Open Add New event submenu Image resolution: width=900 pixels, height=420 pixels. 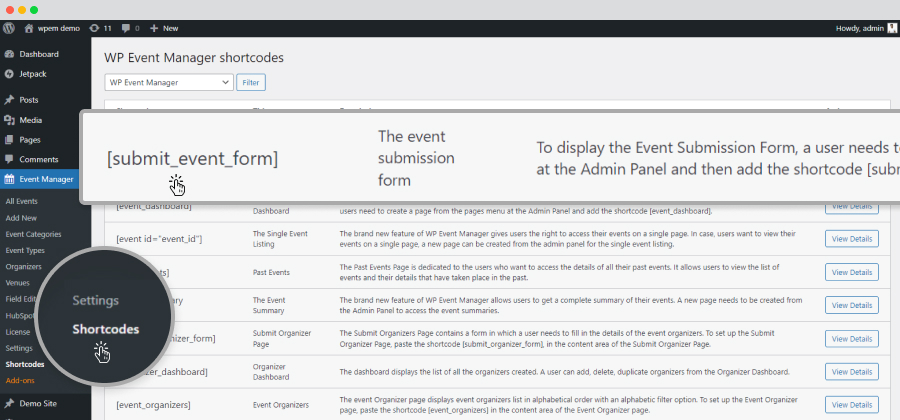click(21, 218)
